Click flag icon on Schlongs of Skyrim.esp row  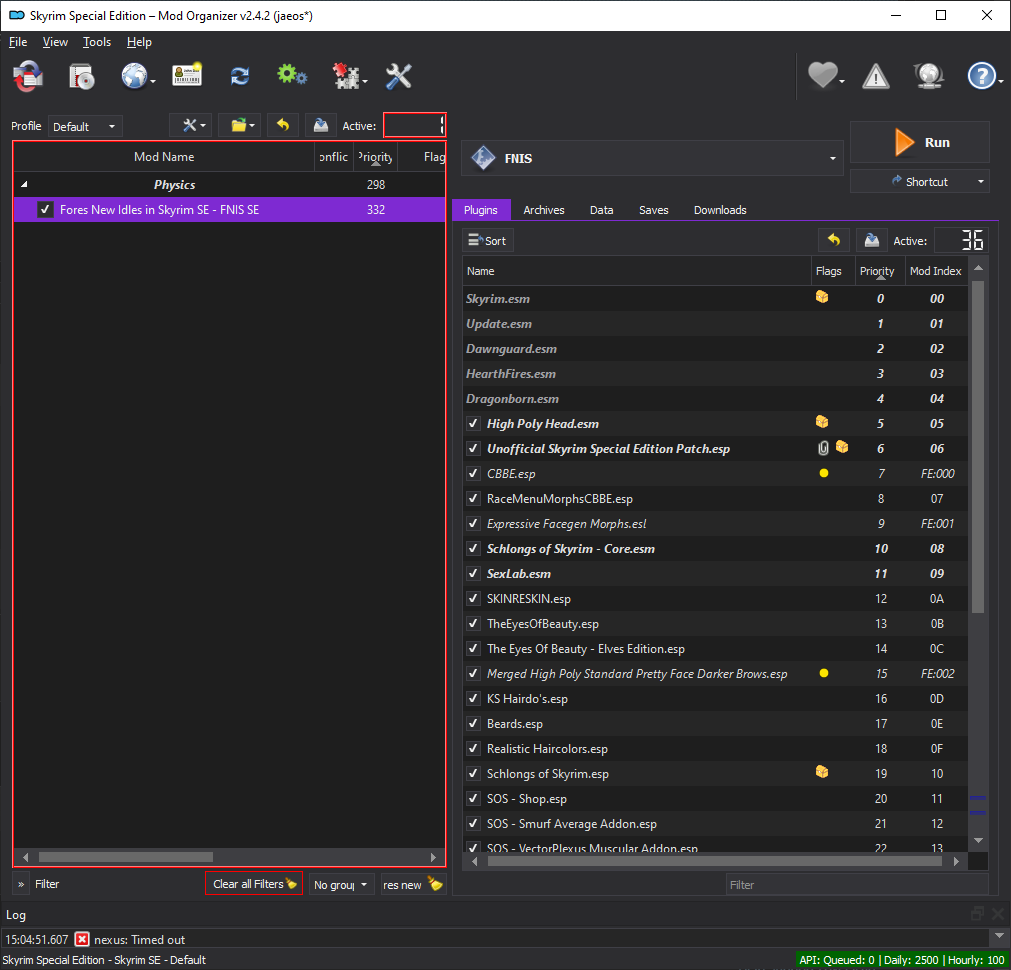822,772
